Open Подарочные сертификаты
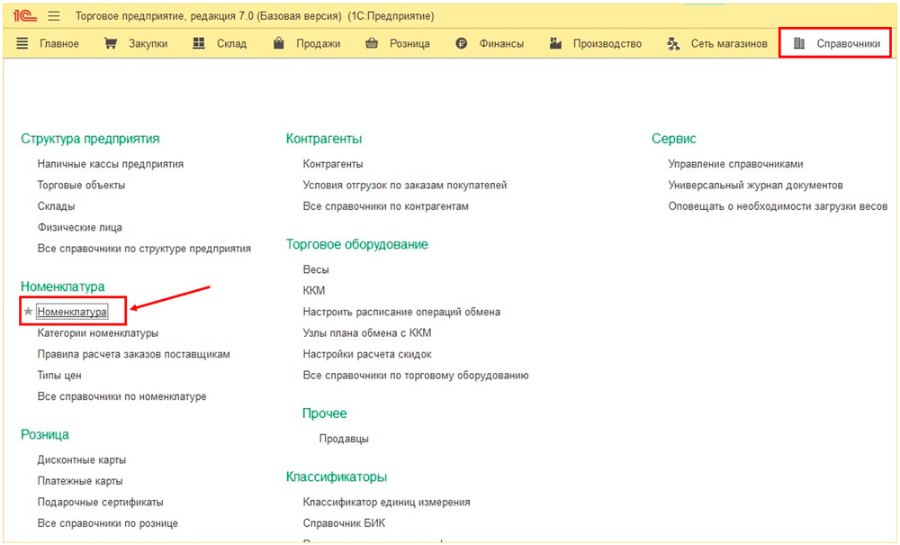 tap(100, 503)
